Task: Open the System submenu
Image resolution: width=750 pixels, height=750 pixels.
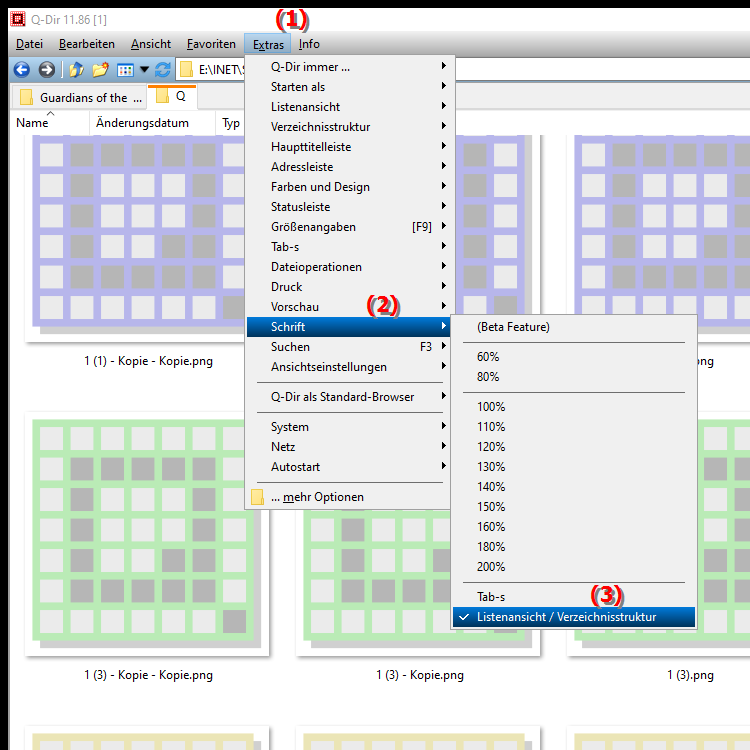Action: point(348,427)
